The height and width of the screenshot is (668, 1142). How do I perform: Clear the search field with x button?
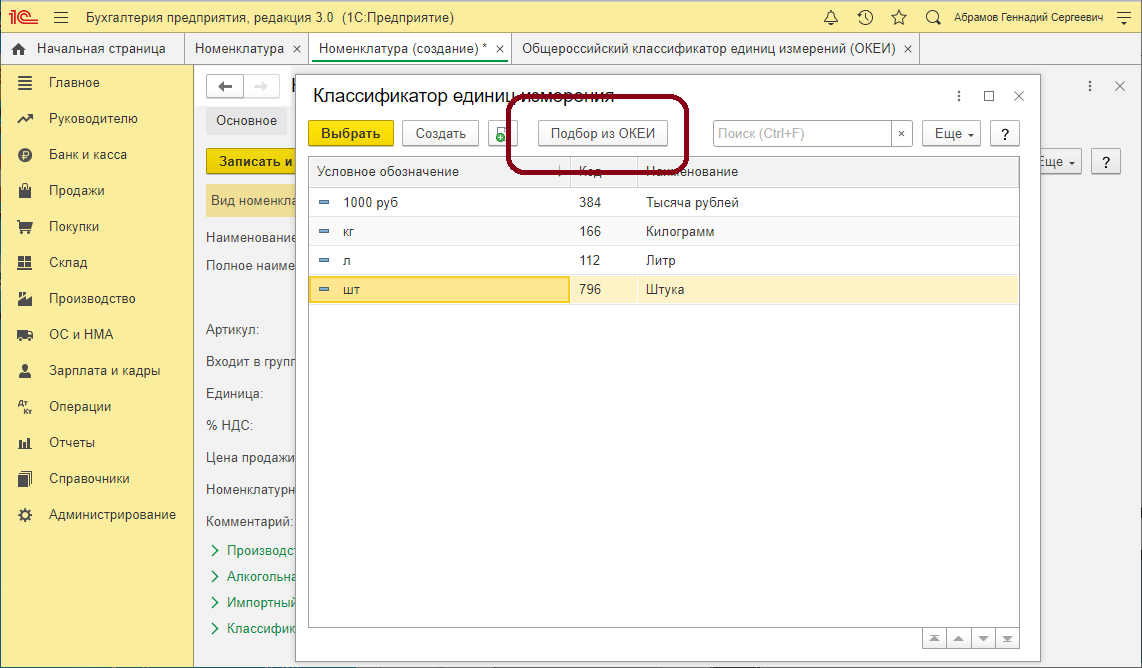[x=901, y=134]
